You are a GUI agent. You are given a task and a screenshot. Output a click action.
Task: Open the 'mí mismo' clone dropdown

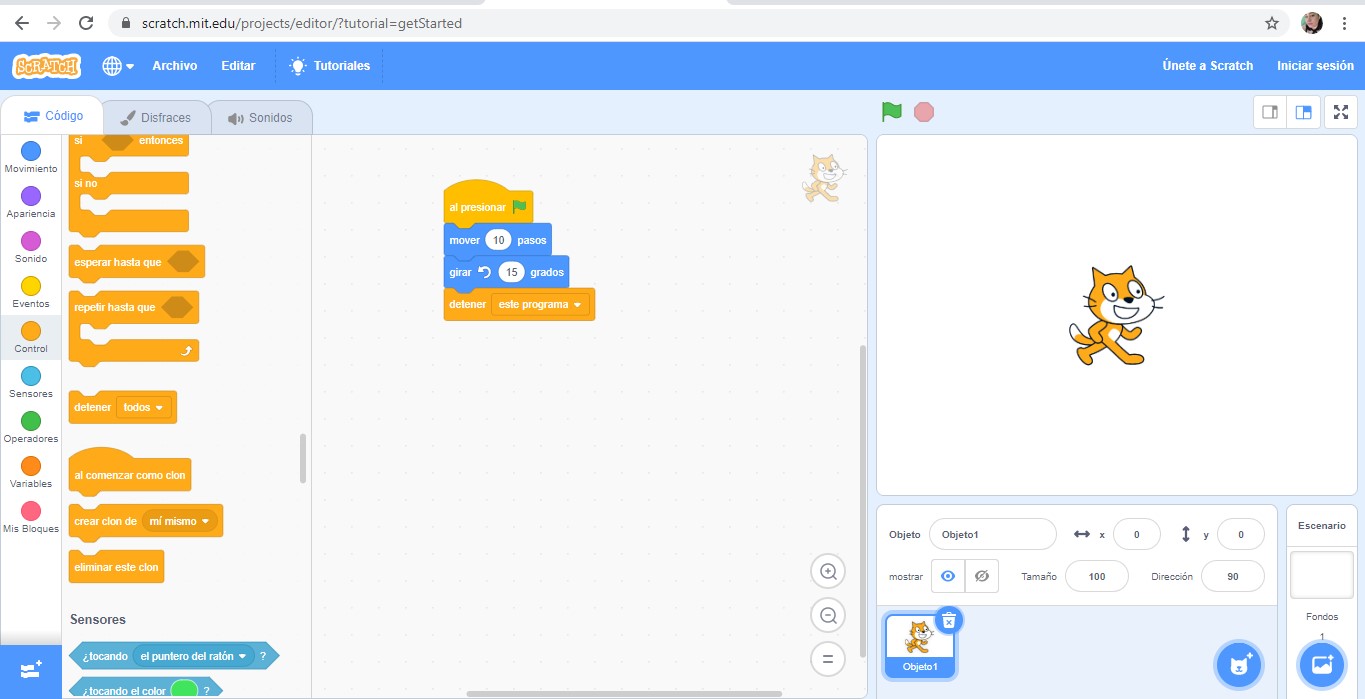180,521
